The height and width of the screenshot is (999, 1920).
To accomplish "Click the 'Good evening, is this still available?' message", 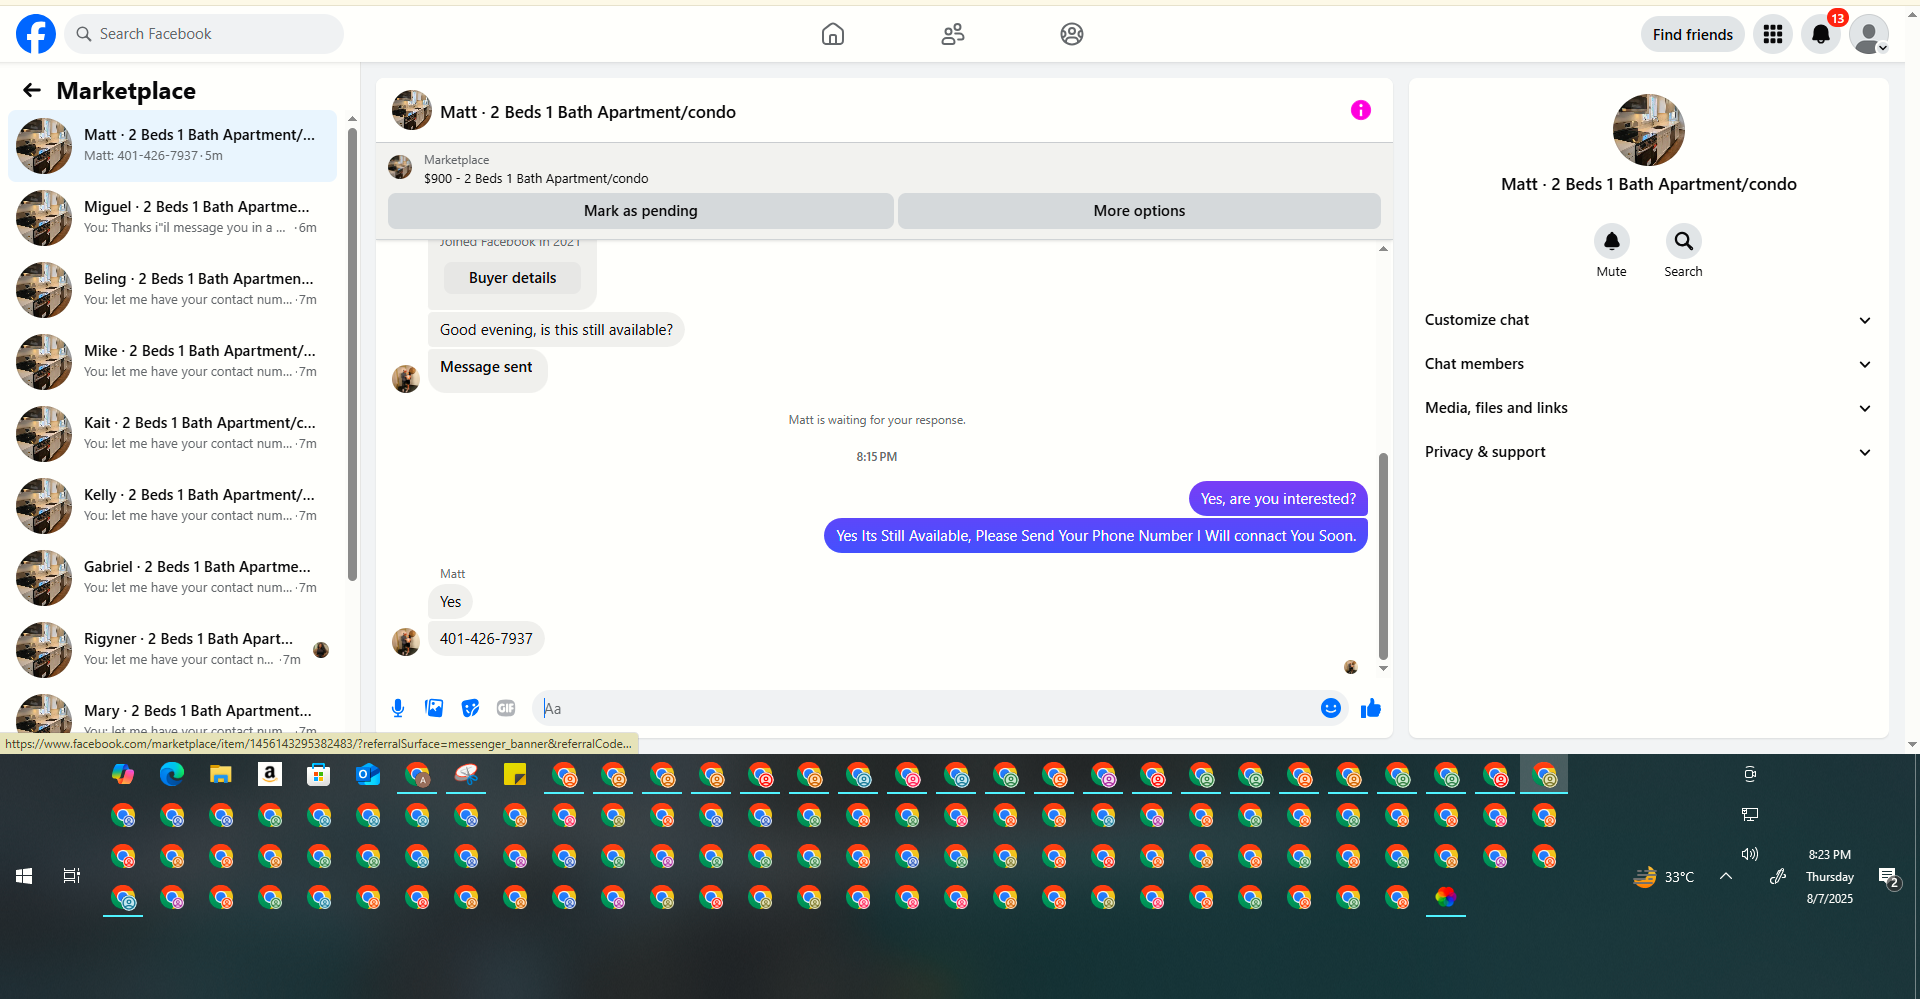I will click(x=556, y=330).
